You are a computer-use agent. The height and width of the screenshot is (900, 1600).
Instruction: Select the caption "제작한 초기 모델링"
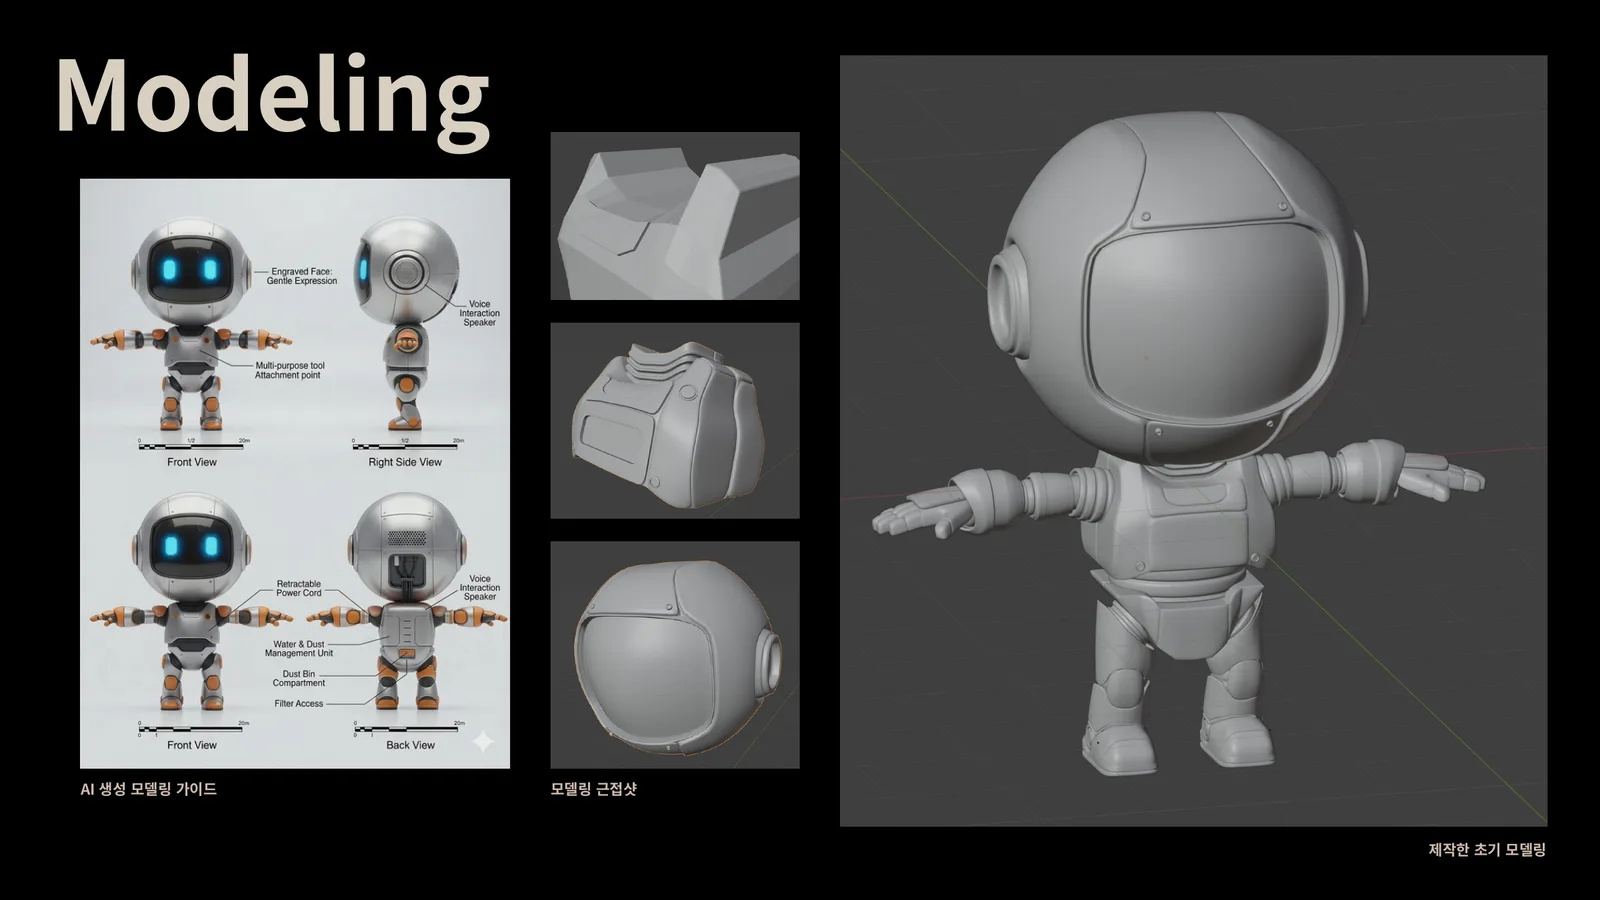pyautogui.click(x=1487, y=850)
